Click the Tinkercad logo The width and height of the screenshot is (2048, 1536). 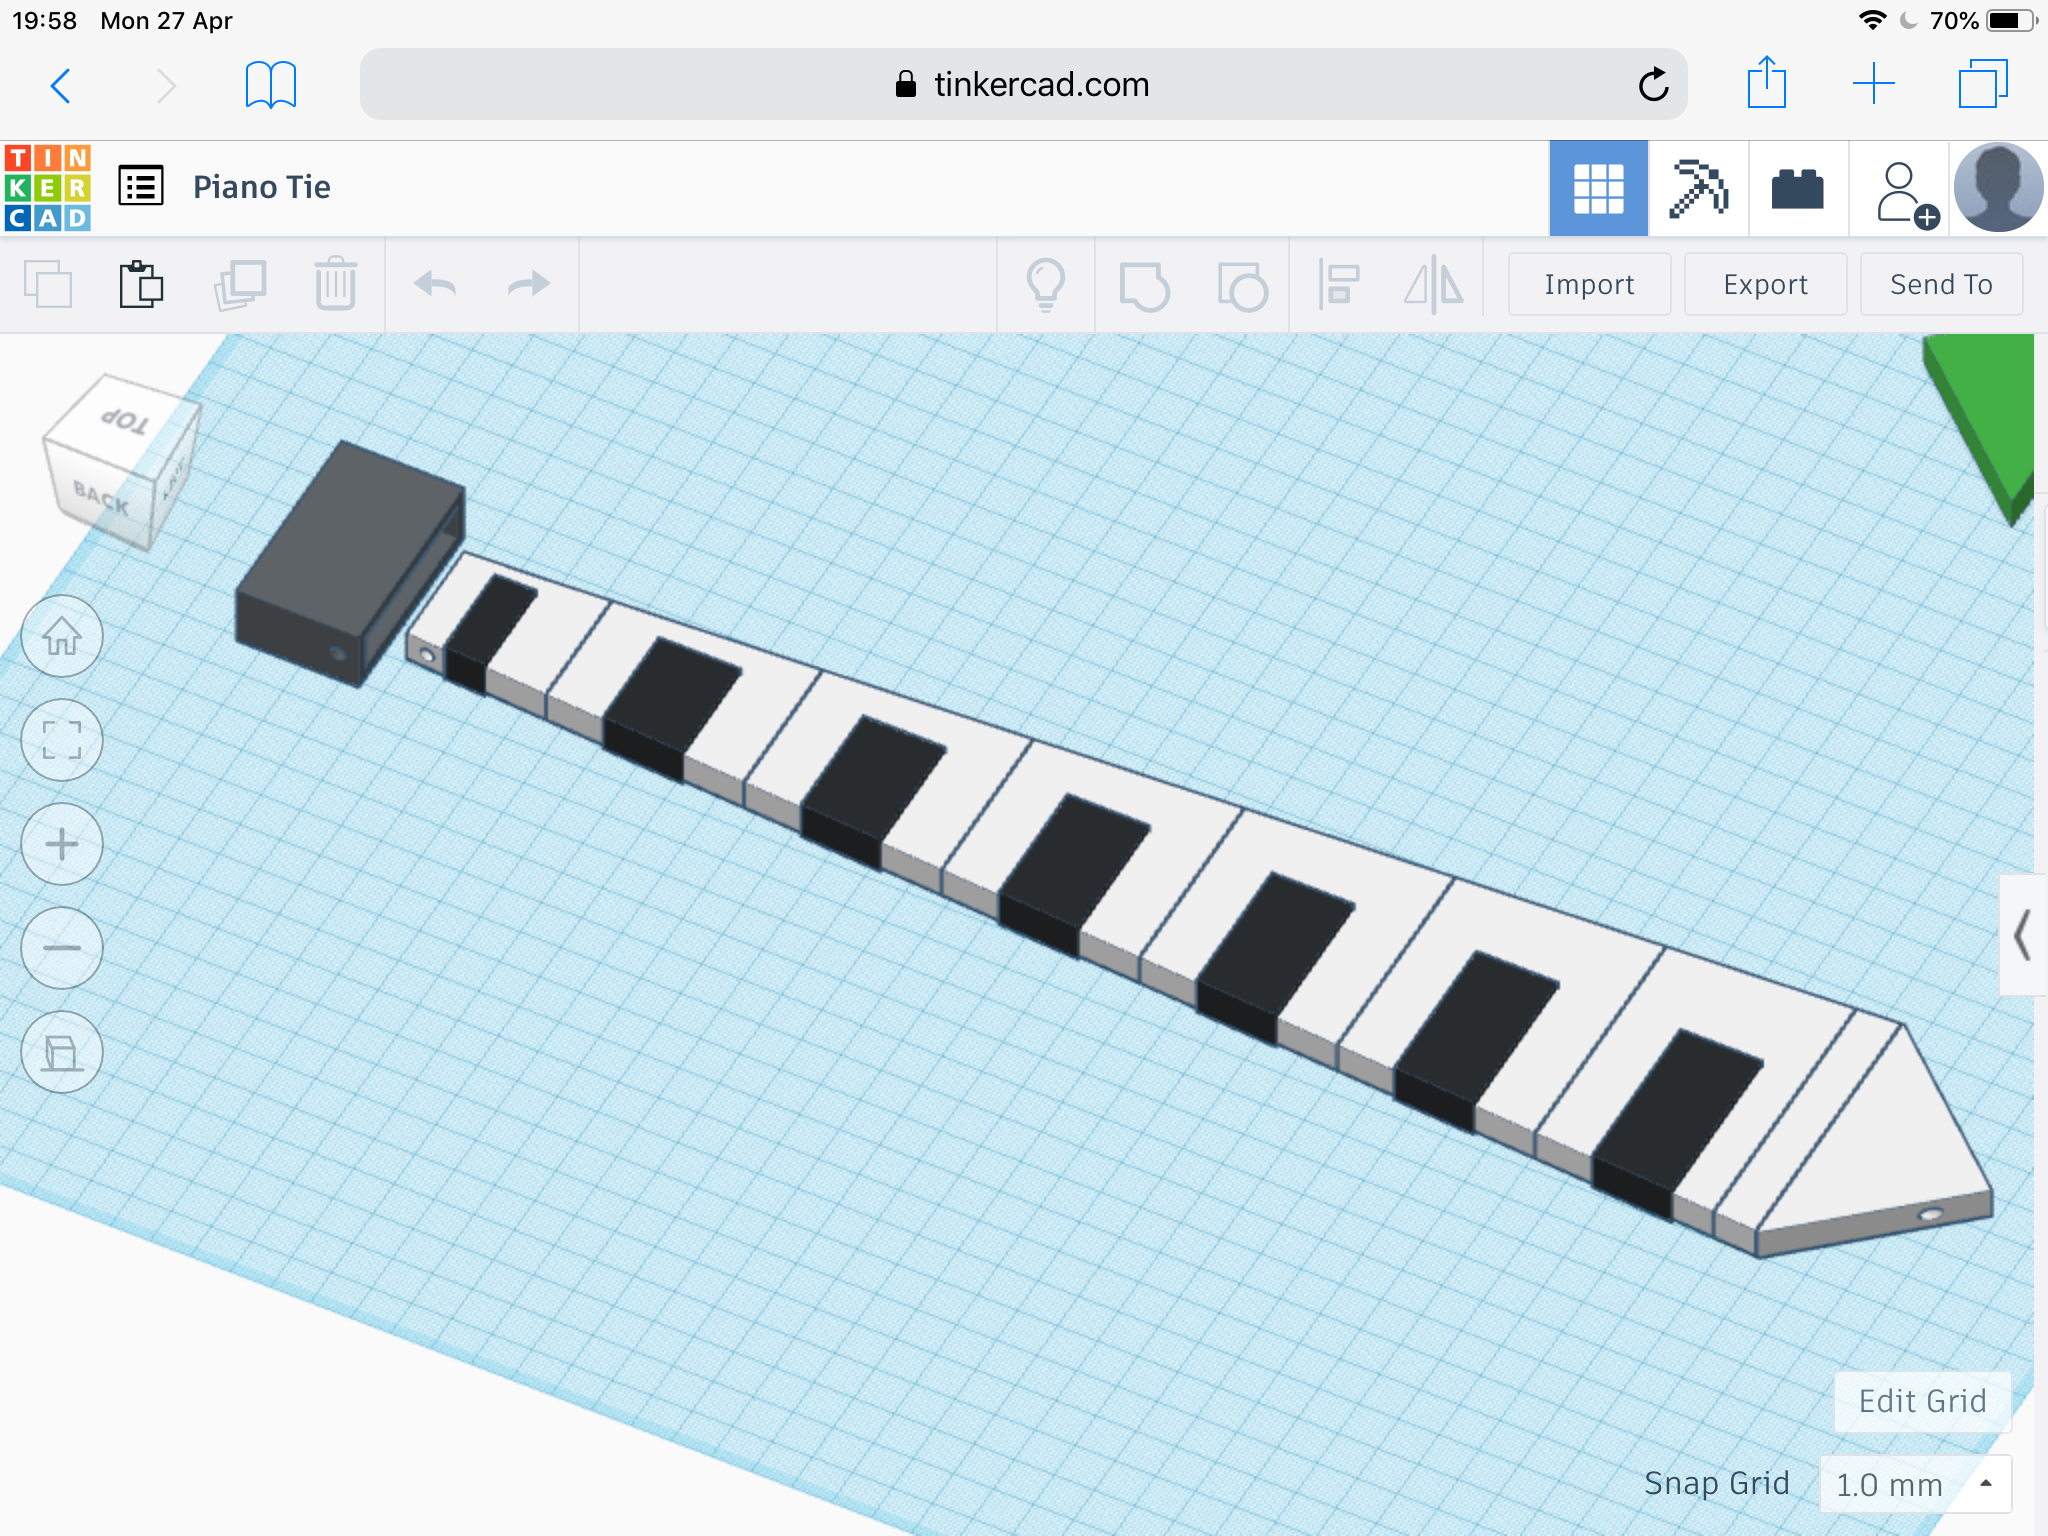click(48, 187)
